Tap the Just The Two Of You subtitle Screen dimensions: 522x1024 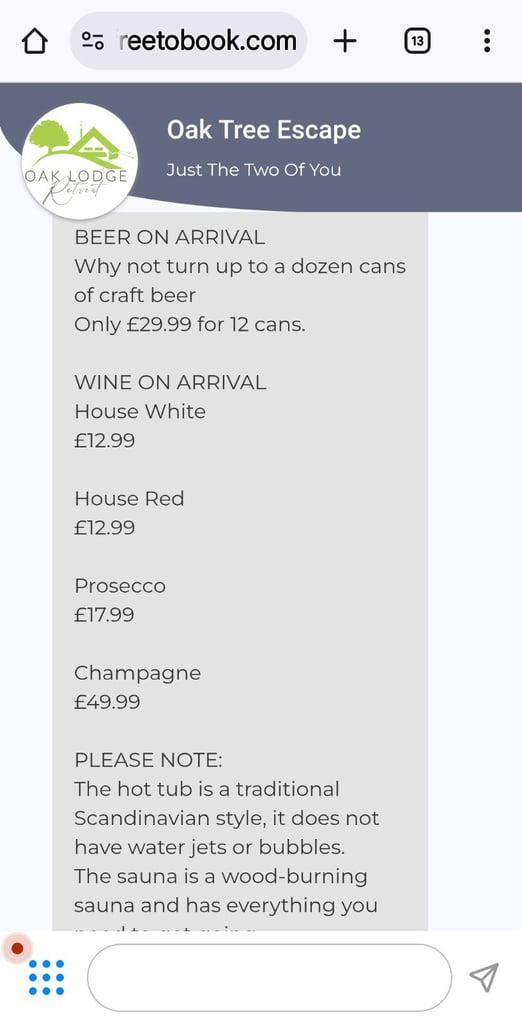(x=253, y=170)
